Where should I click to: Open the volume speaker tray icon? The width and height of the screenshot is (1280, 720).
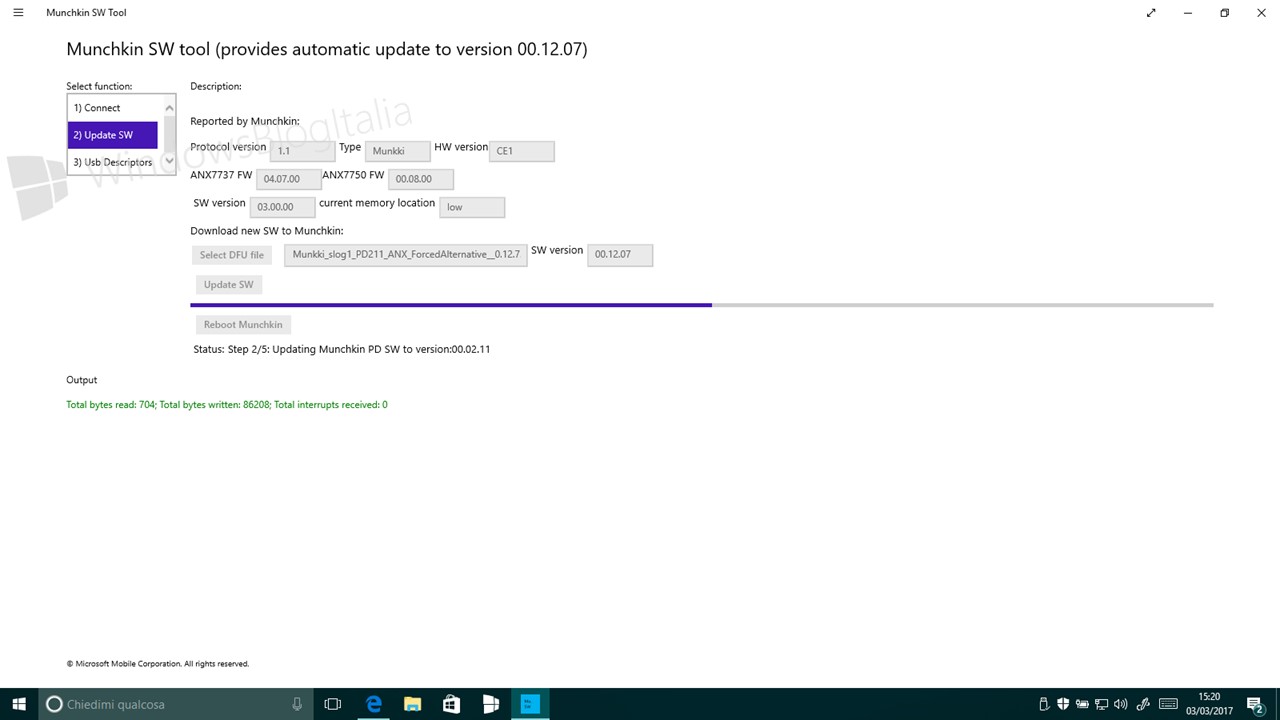point(1121,704)
